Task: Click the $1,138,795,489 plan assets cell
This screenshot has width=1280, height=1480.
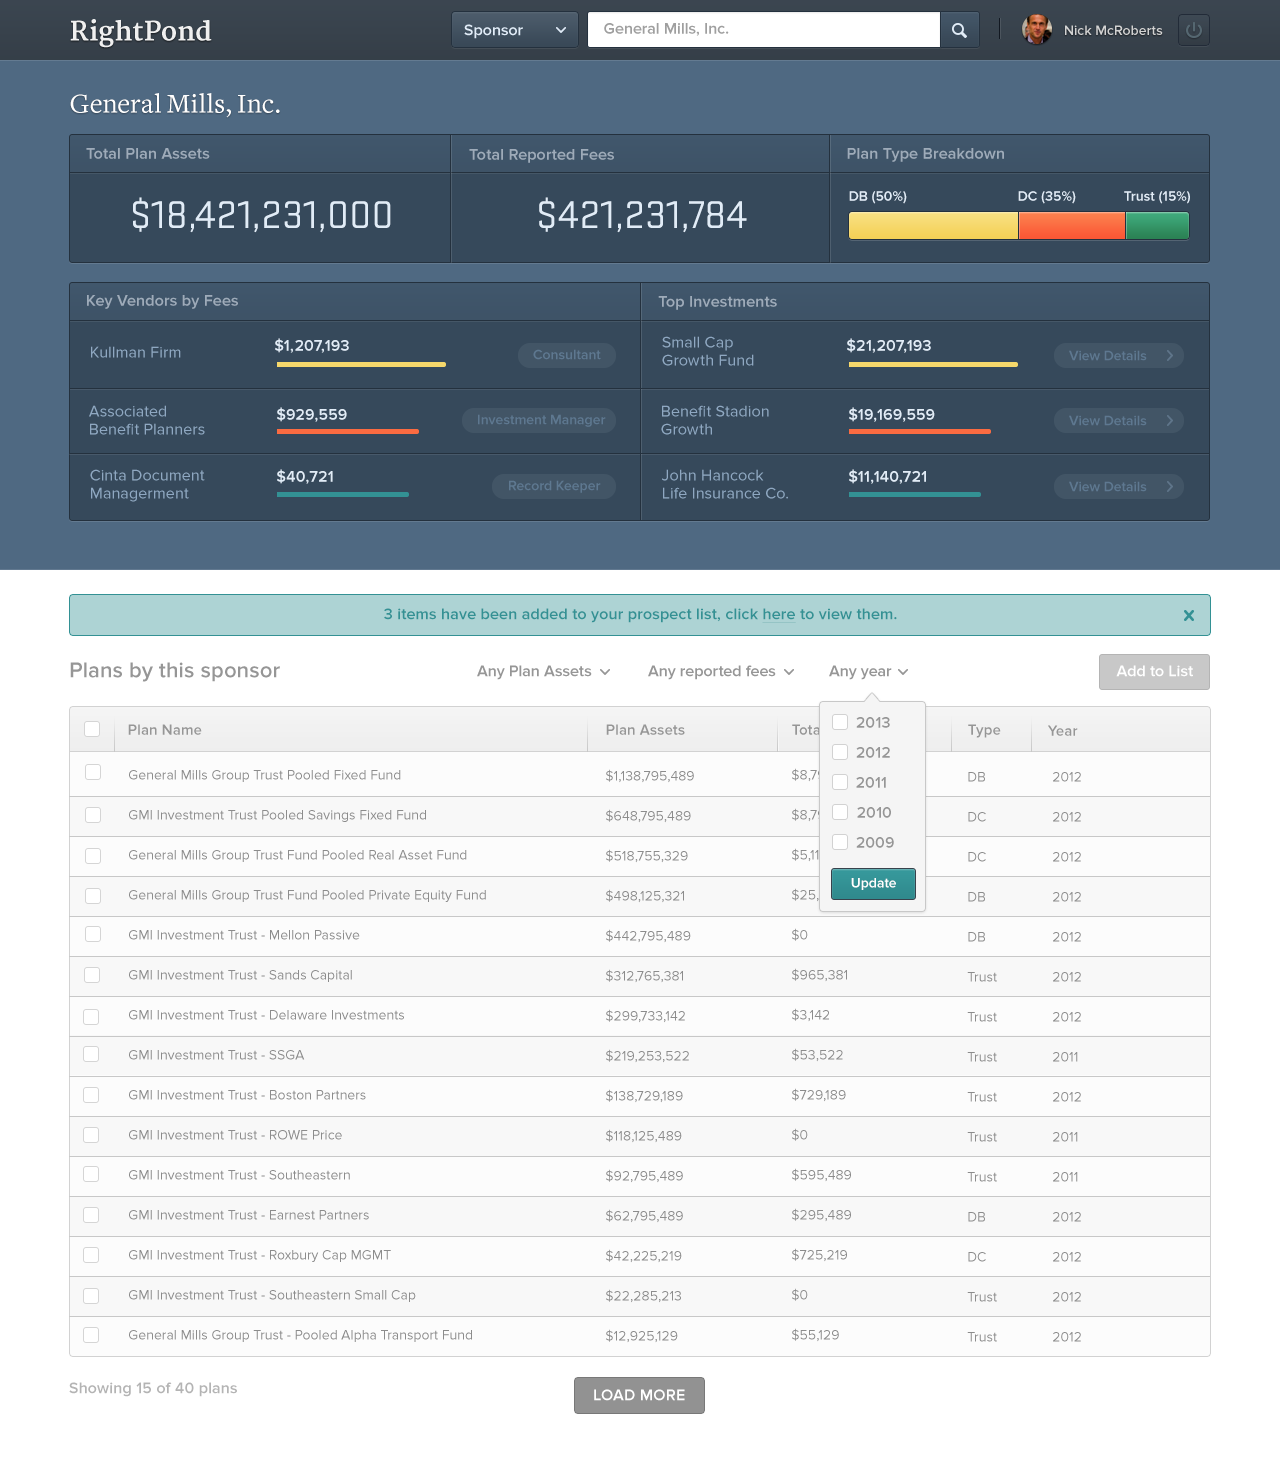Action: pos(650,776)
